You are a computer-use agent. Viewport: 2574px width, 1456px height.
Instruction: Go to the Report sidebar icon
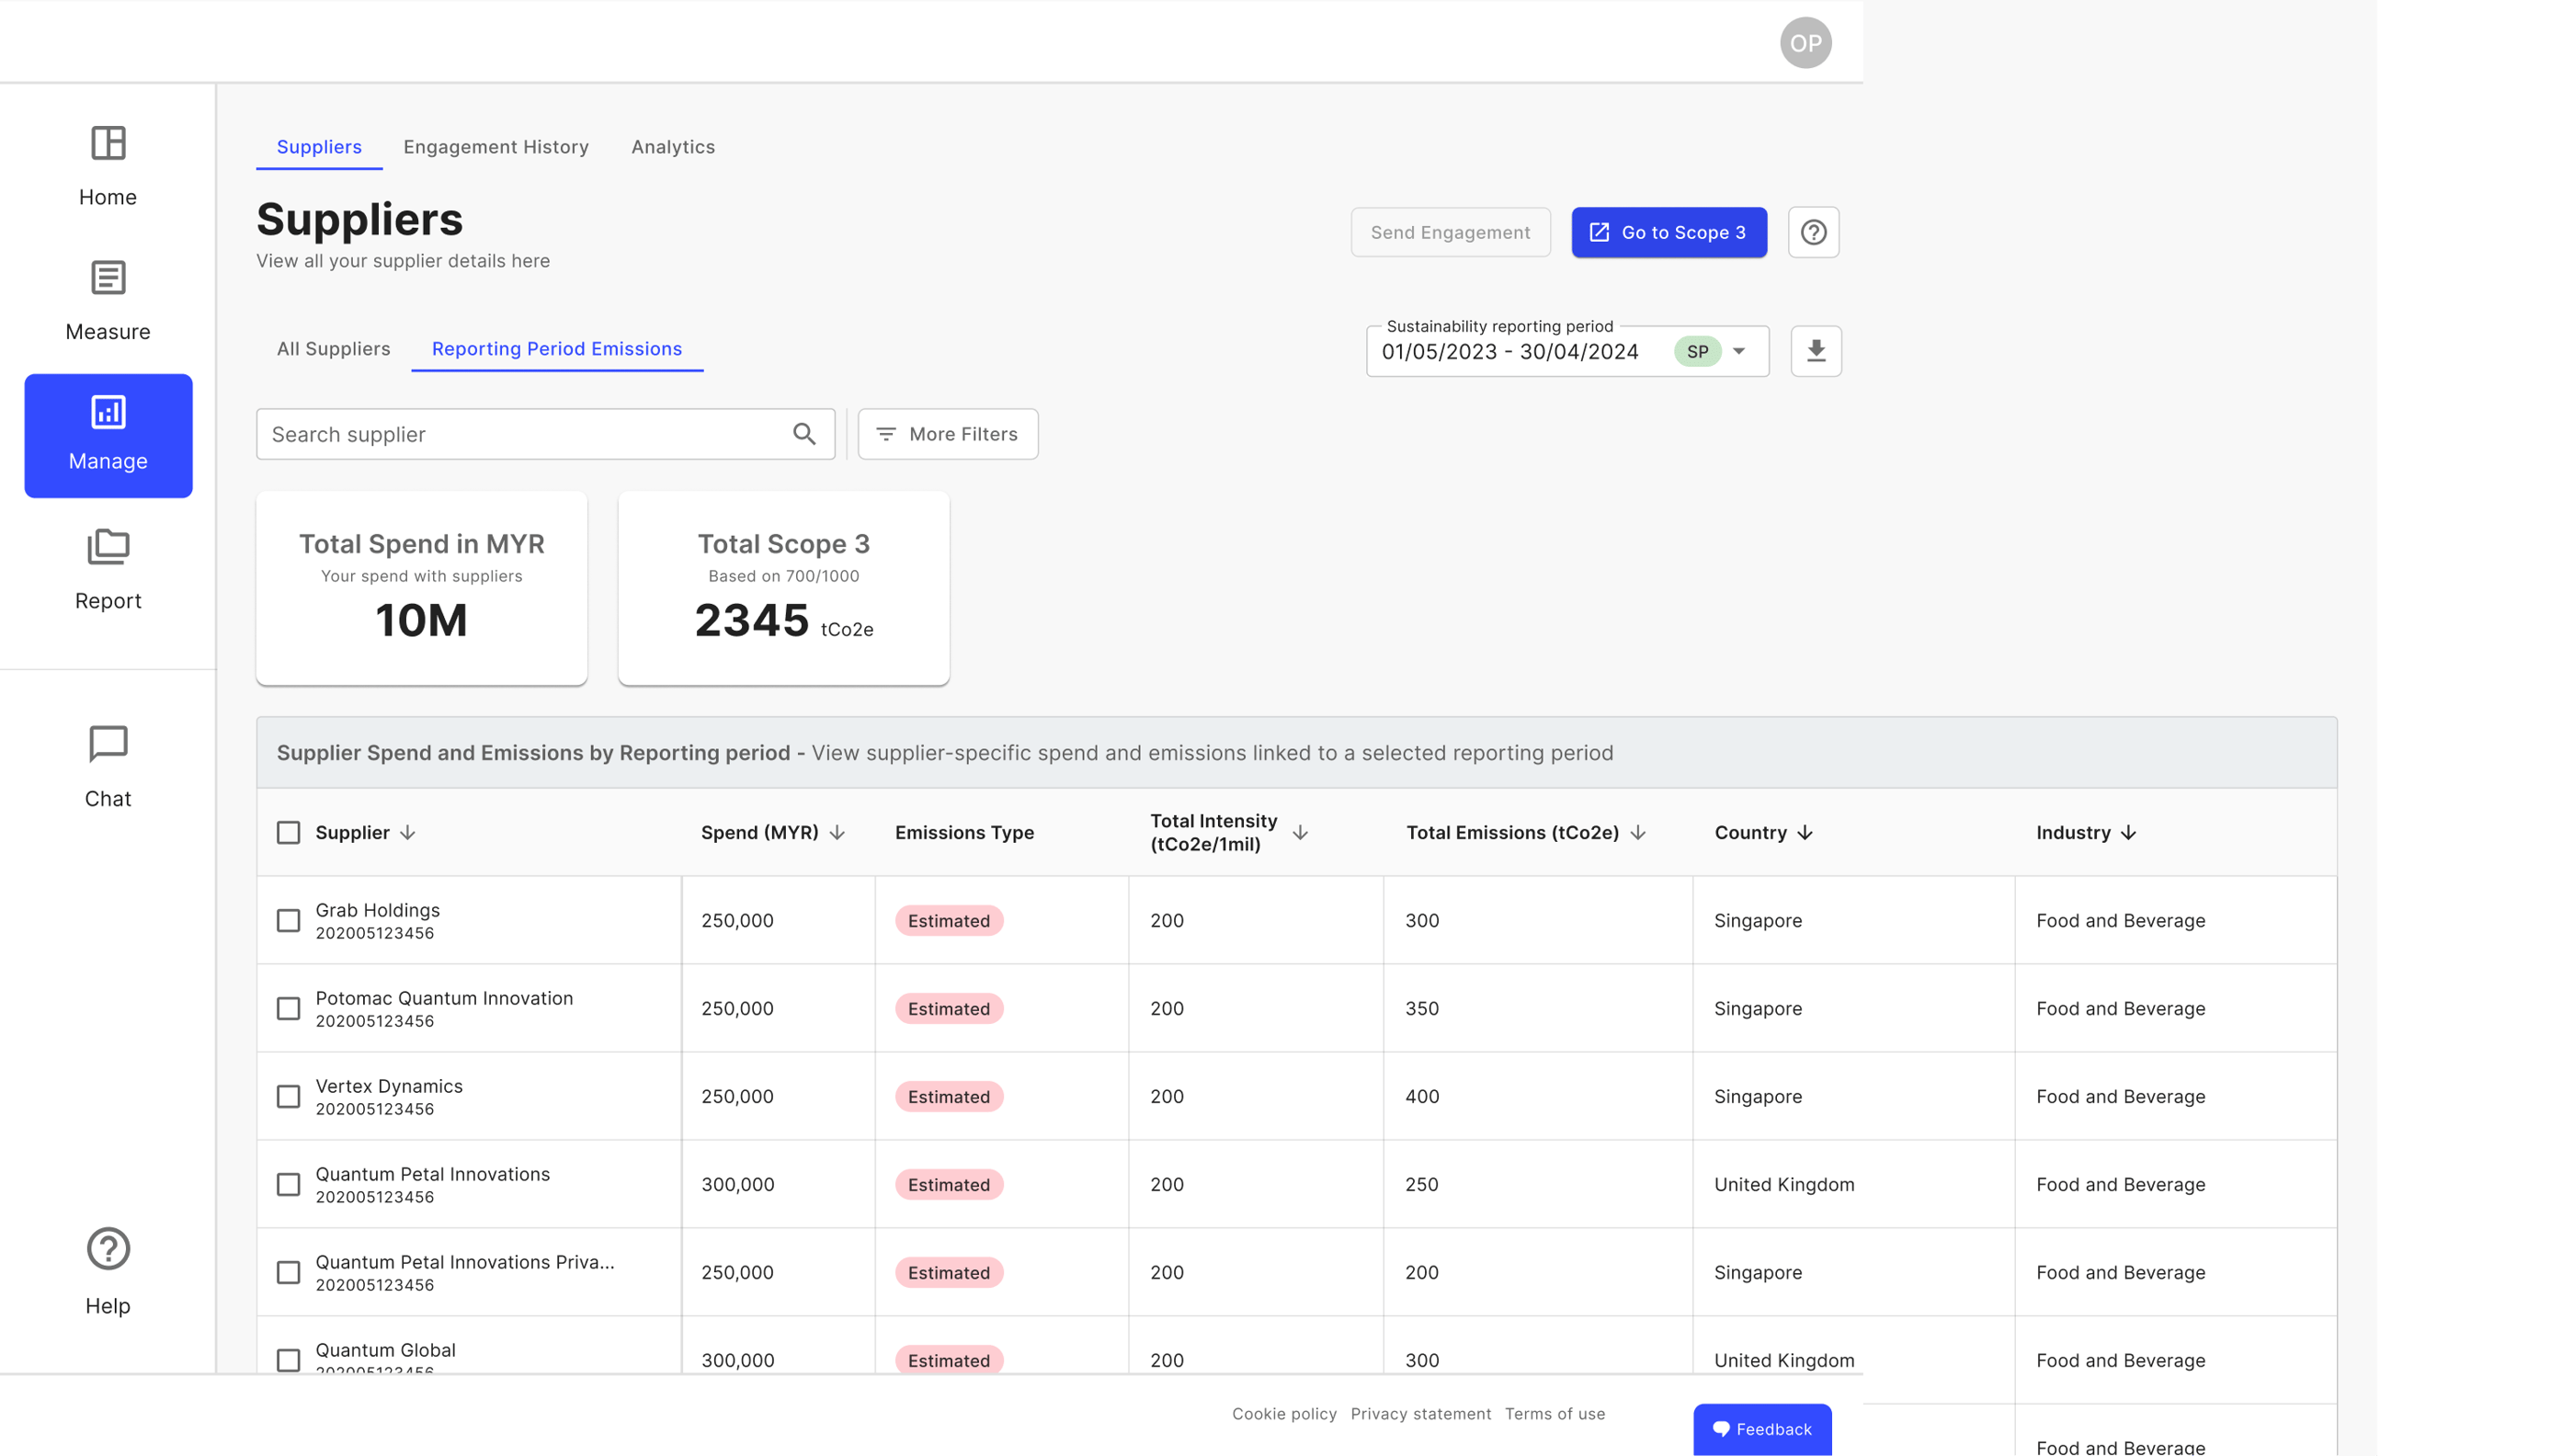click(x=108, y=547)
